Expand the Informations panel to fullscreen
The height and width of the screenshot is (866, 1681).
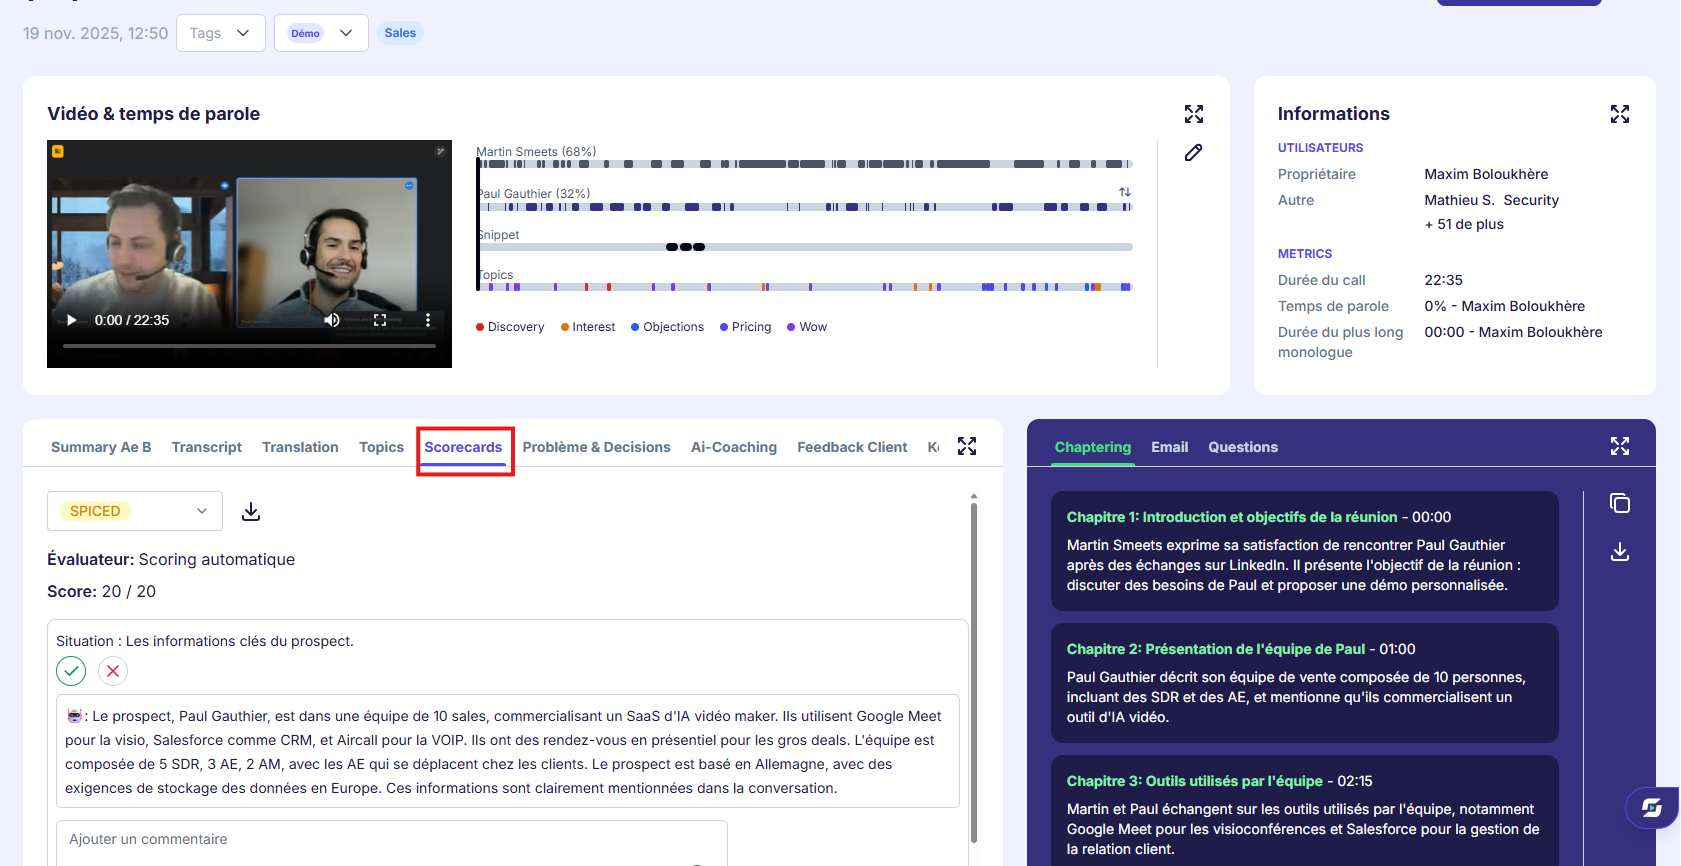tap(1620, 114)
